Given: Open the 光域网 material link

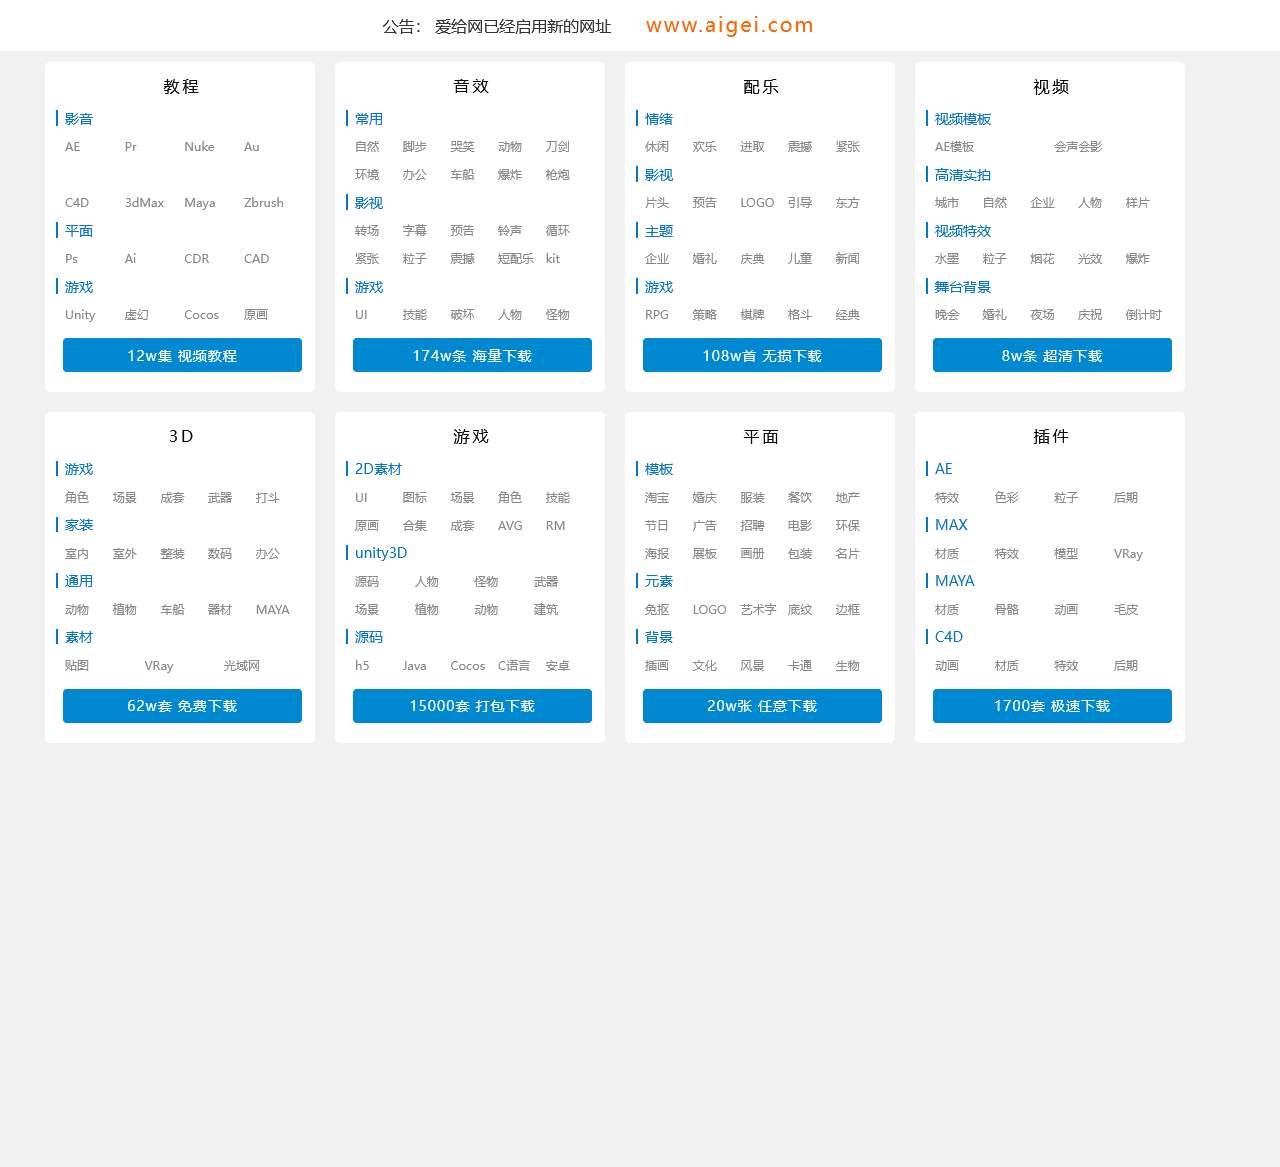Looking at the screenshot, I should click(241, 665).
